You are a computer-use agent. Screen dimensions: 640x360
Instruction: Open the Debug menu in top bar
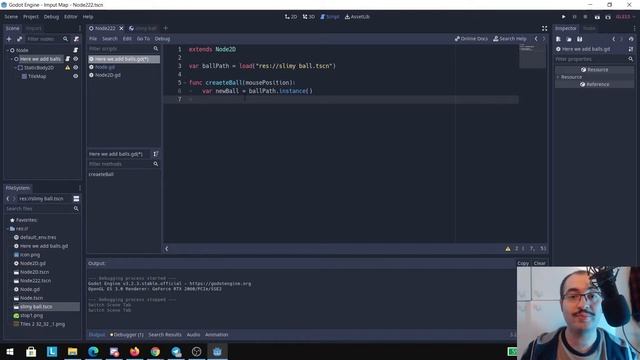51,17
